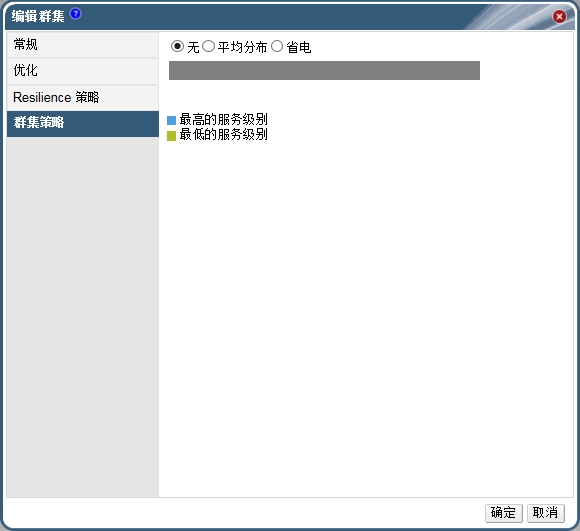This screenshot has height=531, width=580.
Task: Click the 确定 button
Action: pyautogui.click(x=503, y=513)
